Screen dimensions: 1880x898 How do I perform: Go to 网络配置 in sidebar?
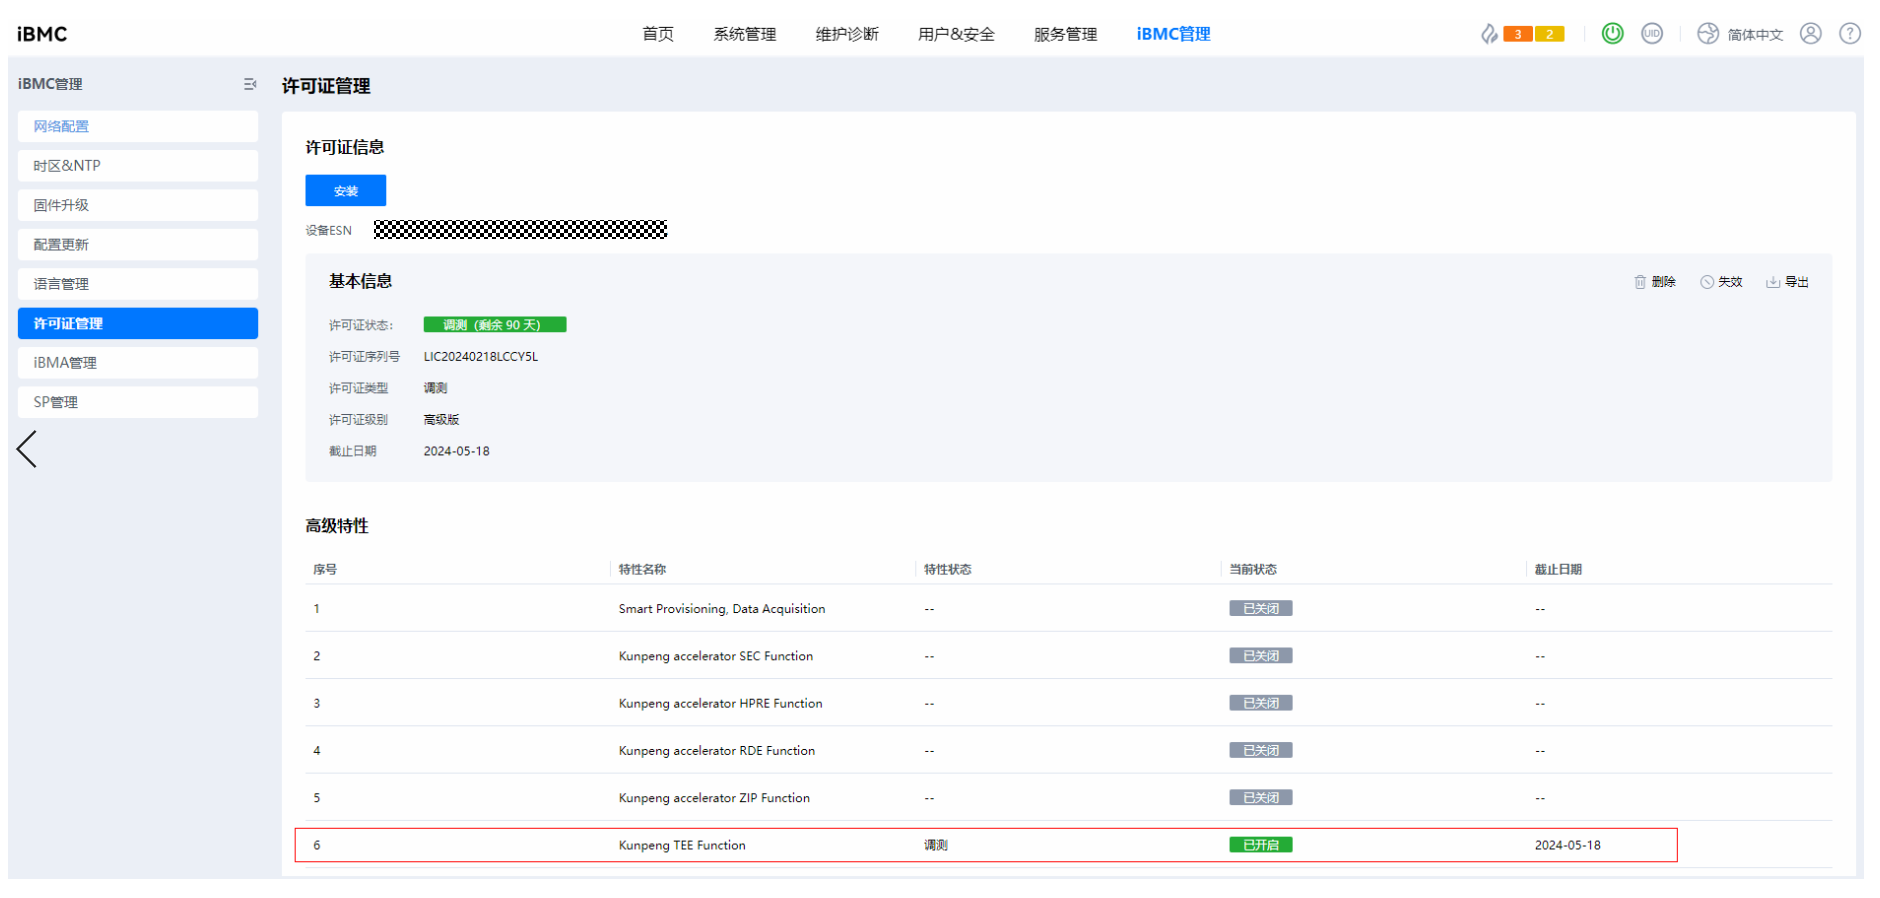[x=138, y=126]
